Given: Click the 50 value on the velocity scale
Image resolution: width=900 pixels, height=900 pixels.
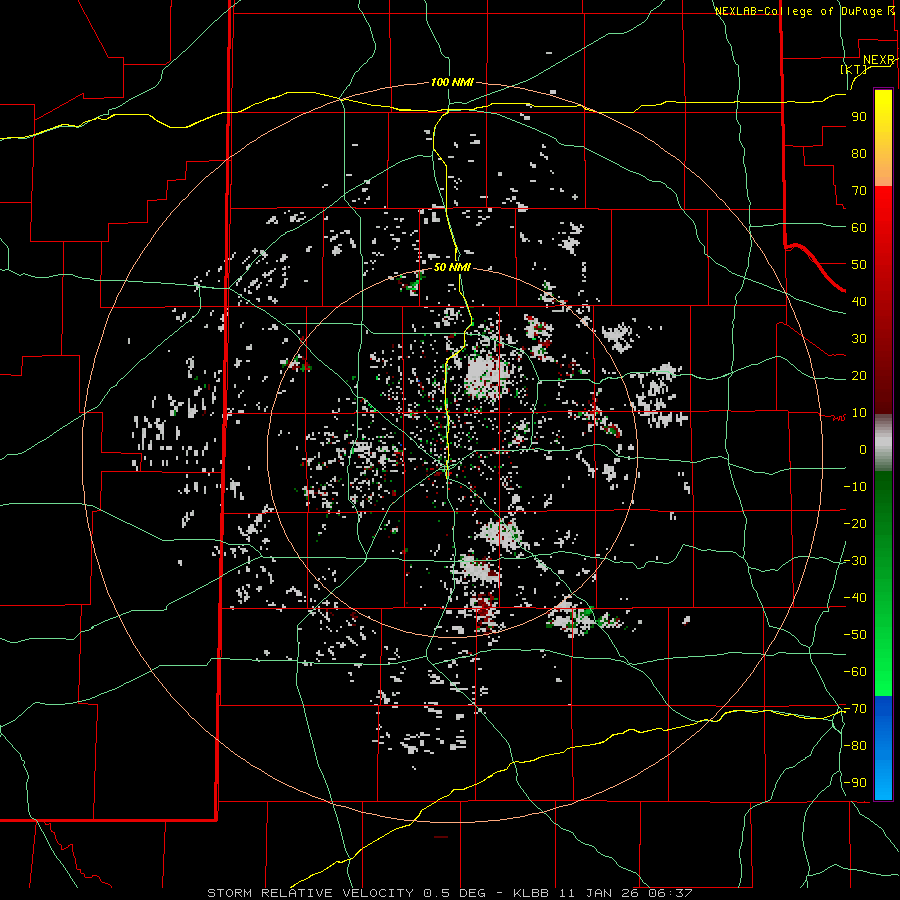Looking at the screenshot, I should pos(859,265).
